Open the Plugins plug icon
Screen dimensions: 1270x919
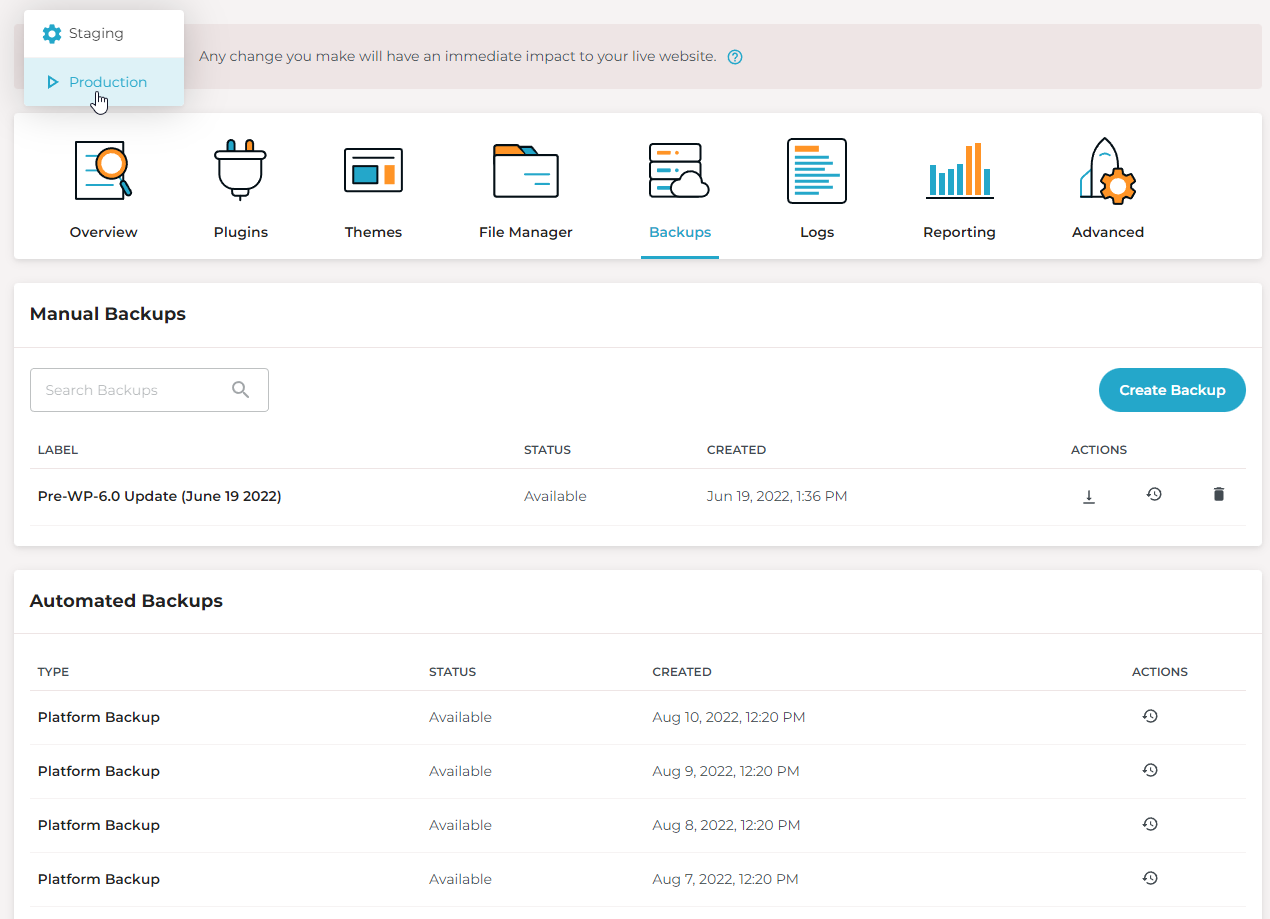click(241, 171)
